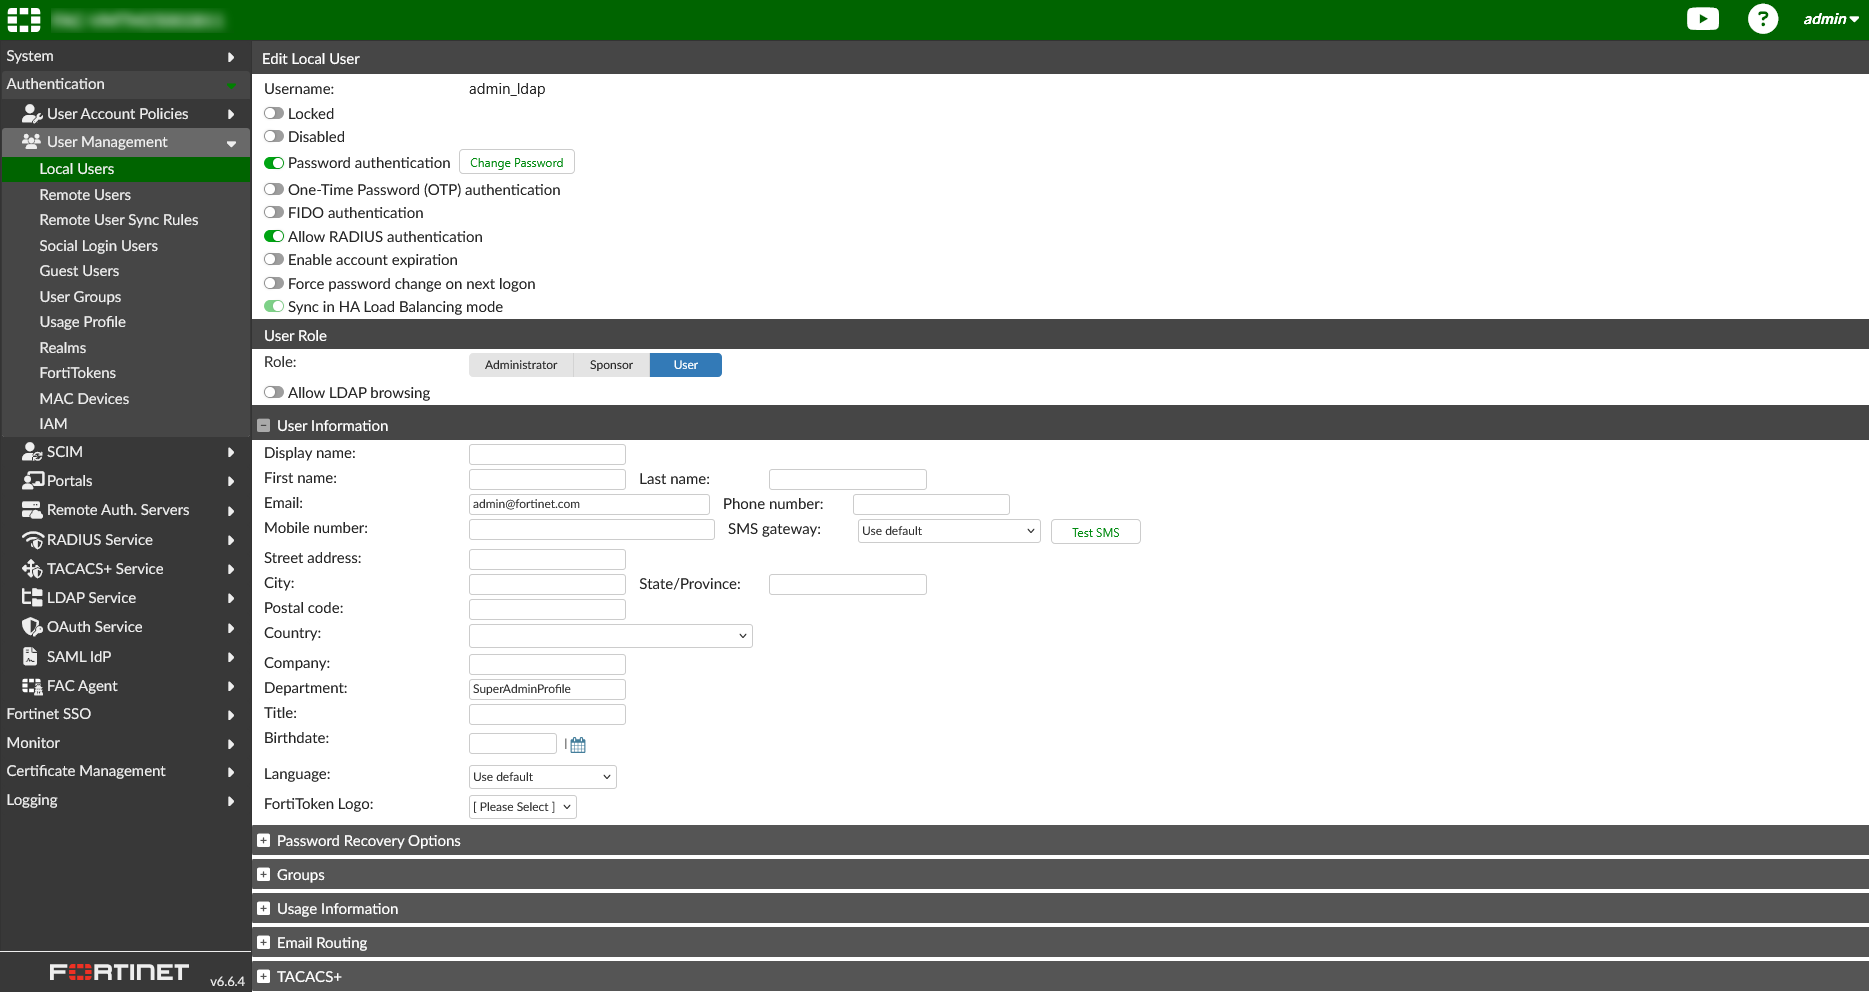Click the Change Password button
Image resolution: width=1869 pixels, height=992 pixels.
517,163
